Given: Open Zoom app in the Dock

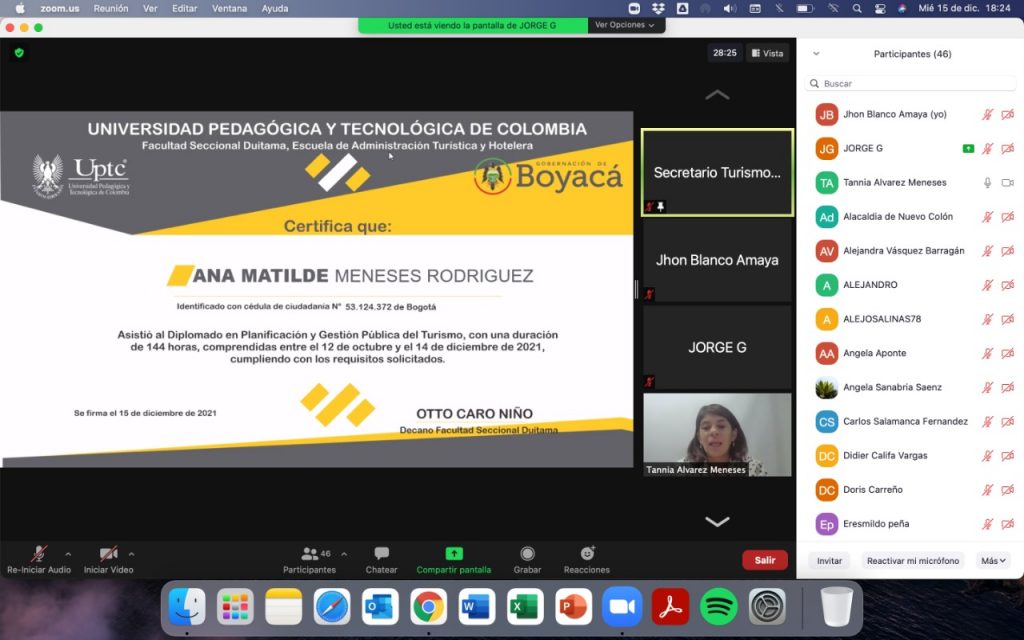Looking at the screenshot, I should click(622, 606).
